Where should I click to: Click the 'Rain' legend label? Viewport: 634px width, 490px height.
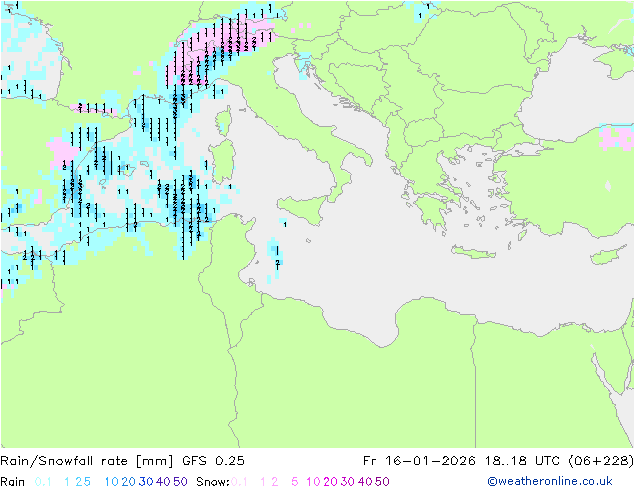13,482
